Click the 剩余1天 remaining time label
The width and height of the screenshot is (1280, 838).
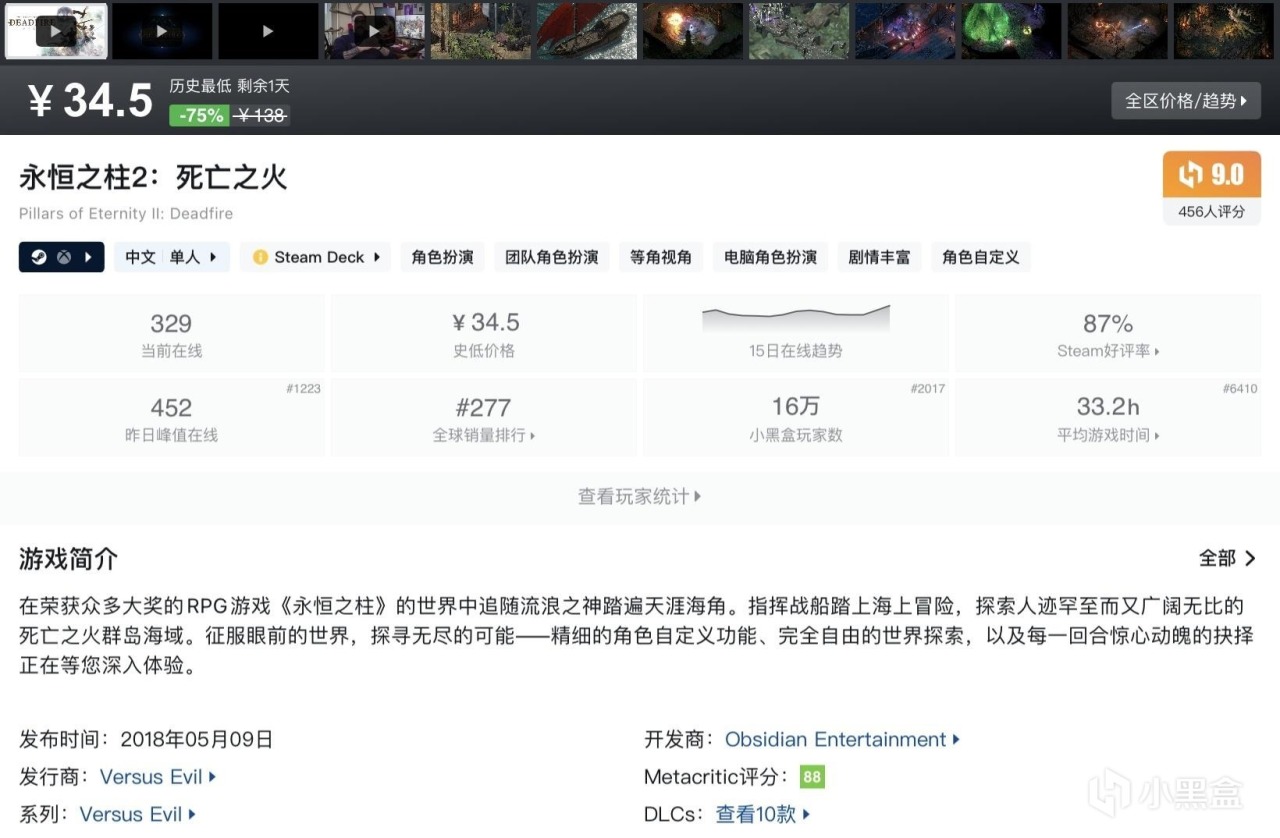(x=264, y=86)
